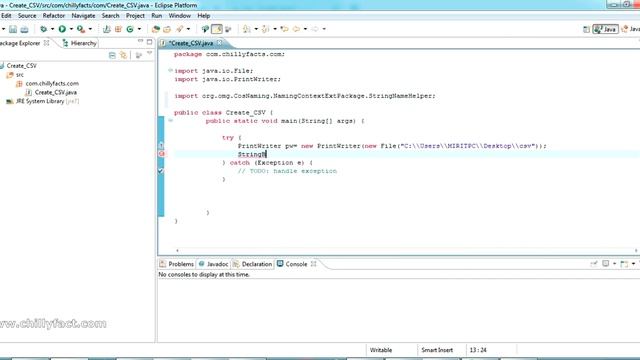The height and width of the screenshot is (360, 640).
Task: Click the Last Edit Location icon
Action: point(284,29)
